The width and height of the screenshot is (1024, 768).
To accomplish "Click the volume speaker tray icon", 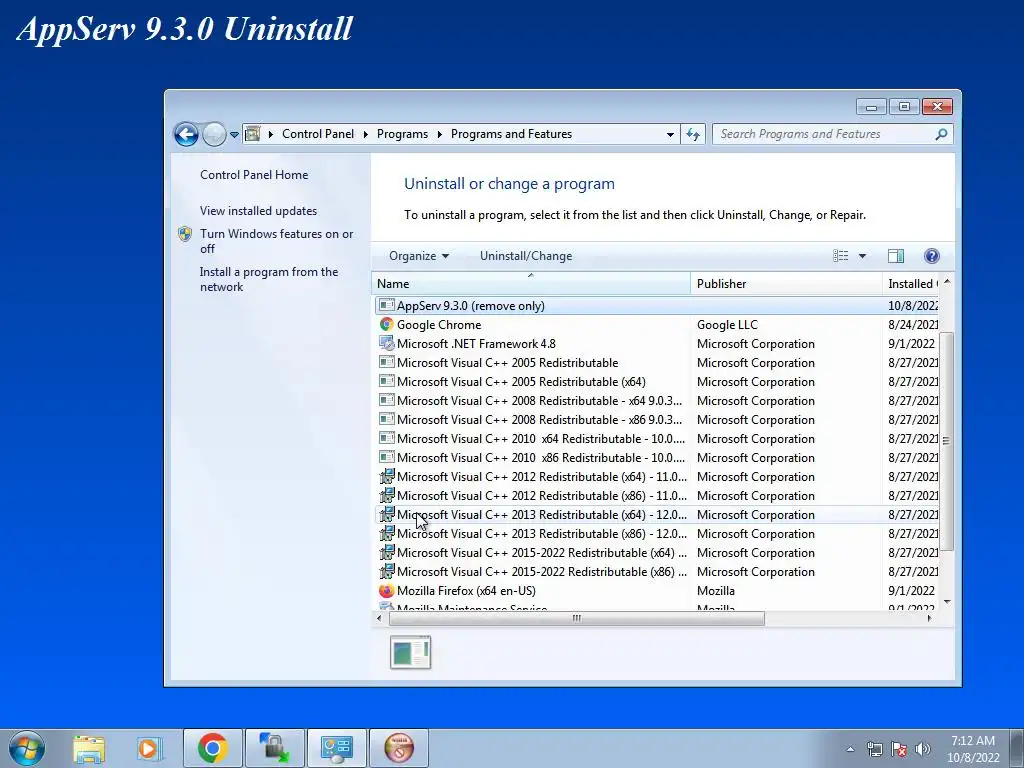I will pyautogui.click(x=922, y=749).
